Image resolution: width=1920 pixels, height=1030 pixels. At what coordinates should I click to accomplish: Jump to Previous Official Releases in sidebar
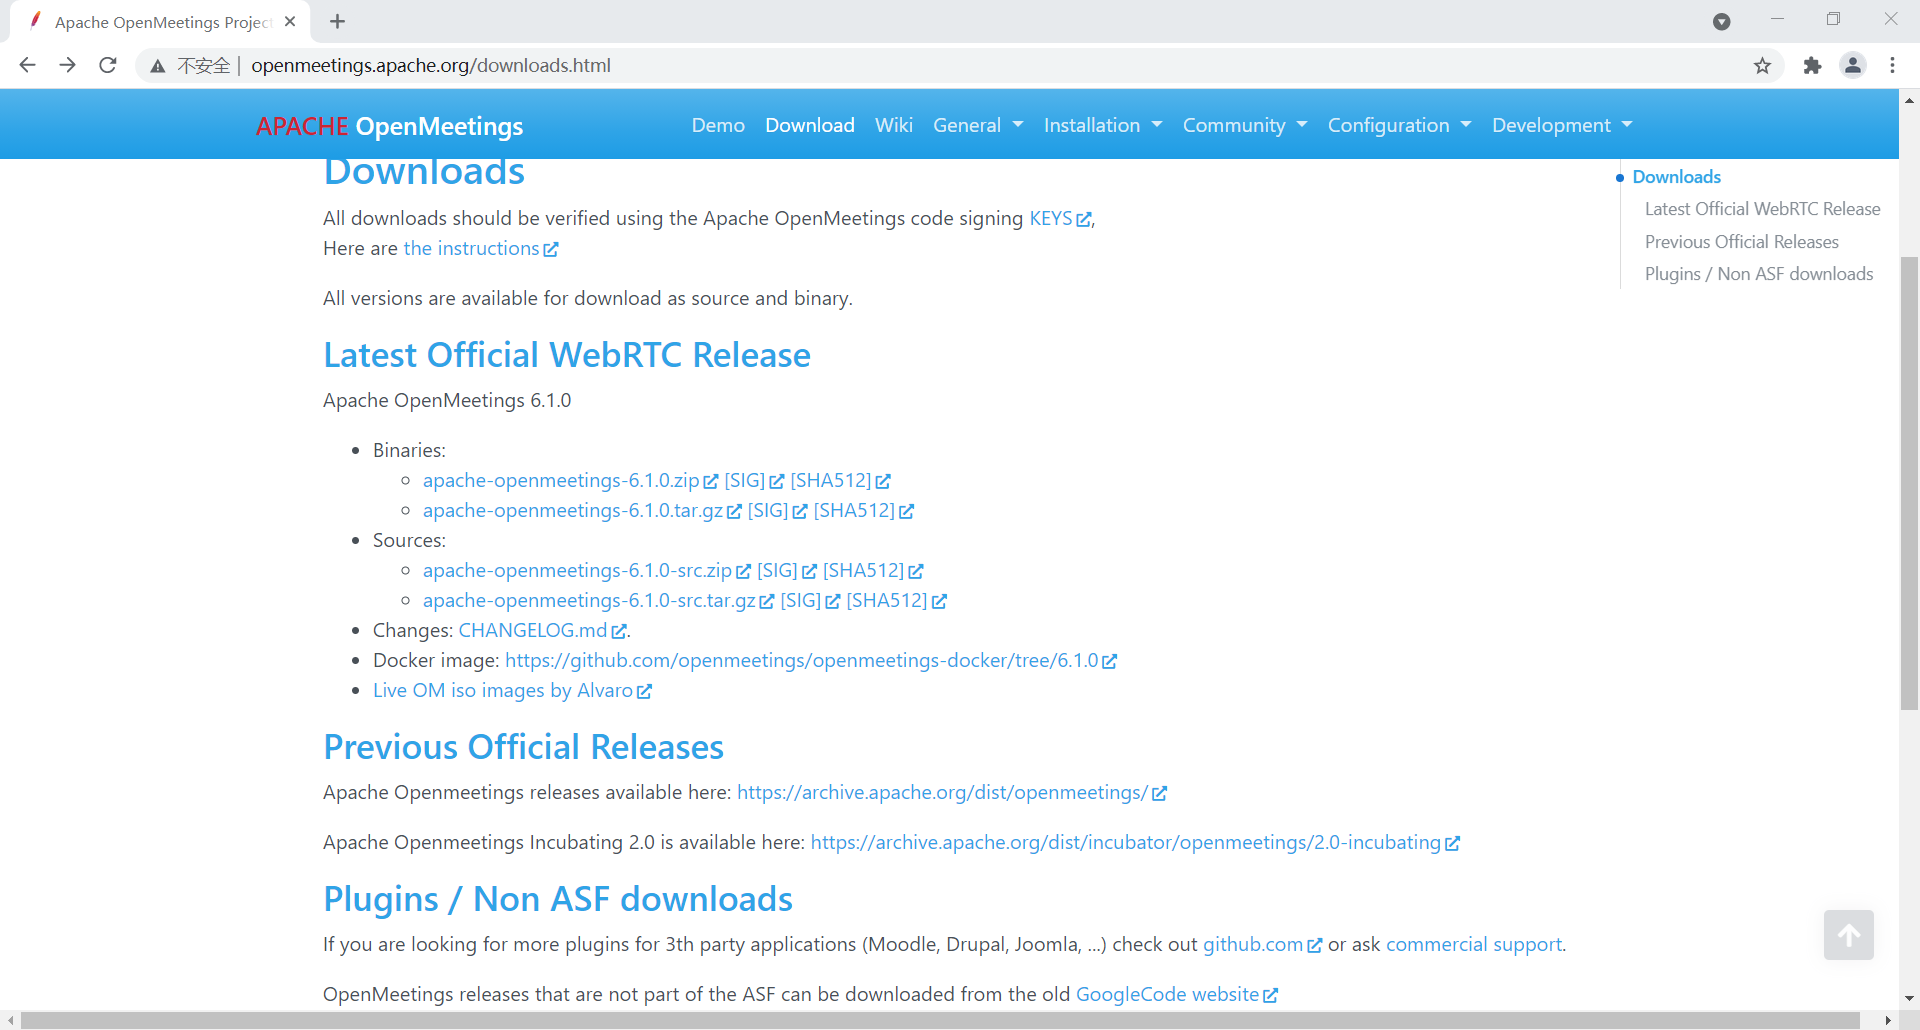pos(1741,242)
